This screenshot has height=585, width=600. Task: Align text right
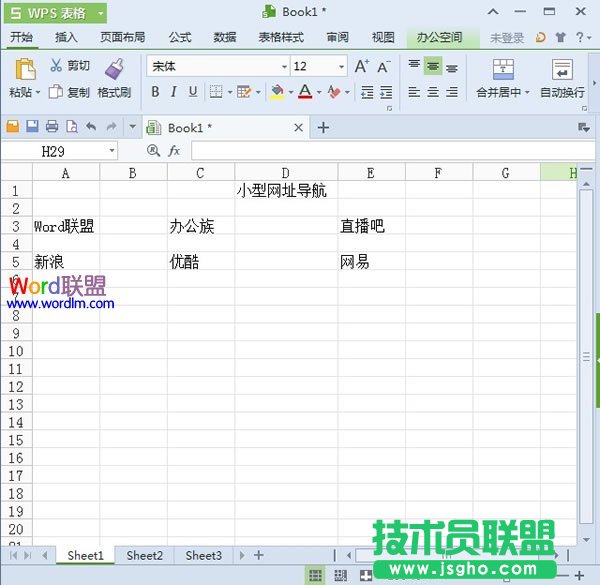(x=452, y=92)
